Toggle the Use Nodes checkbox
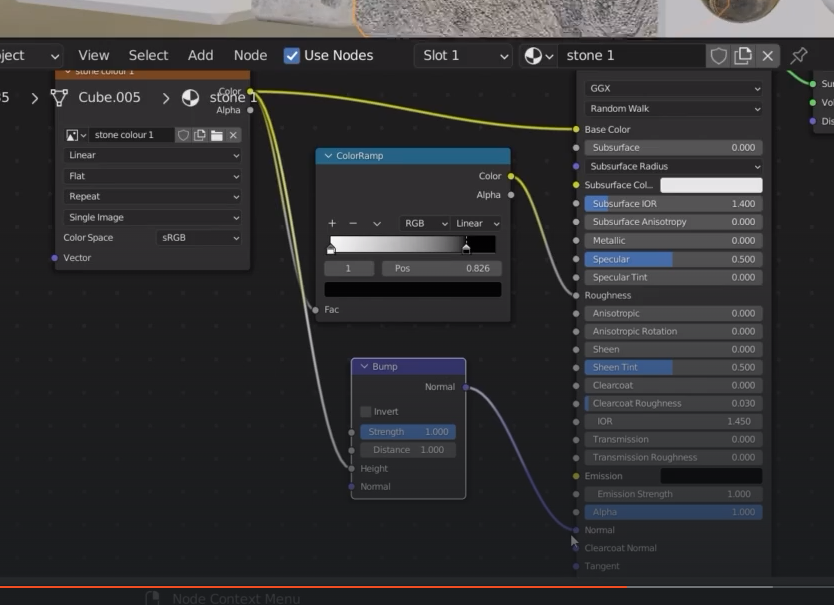834x605 pixels. pyautogui.click(x=291, y=55)
